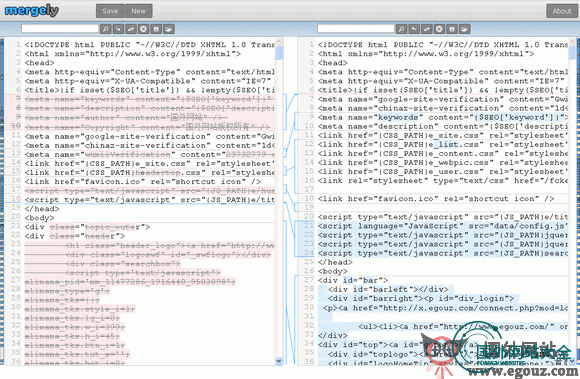580x379 pixels.
Task: Click right pane div id="bar" line
Action: (x=353, y=280)
